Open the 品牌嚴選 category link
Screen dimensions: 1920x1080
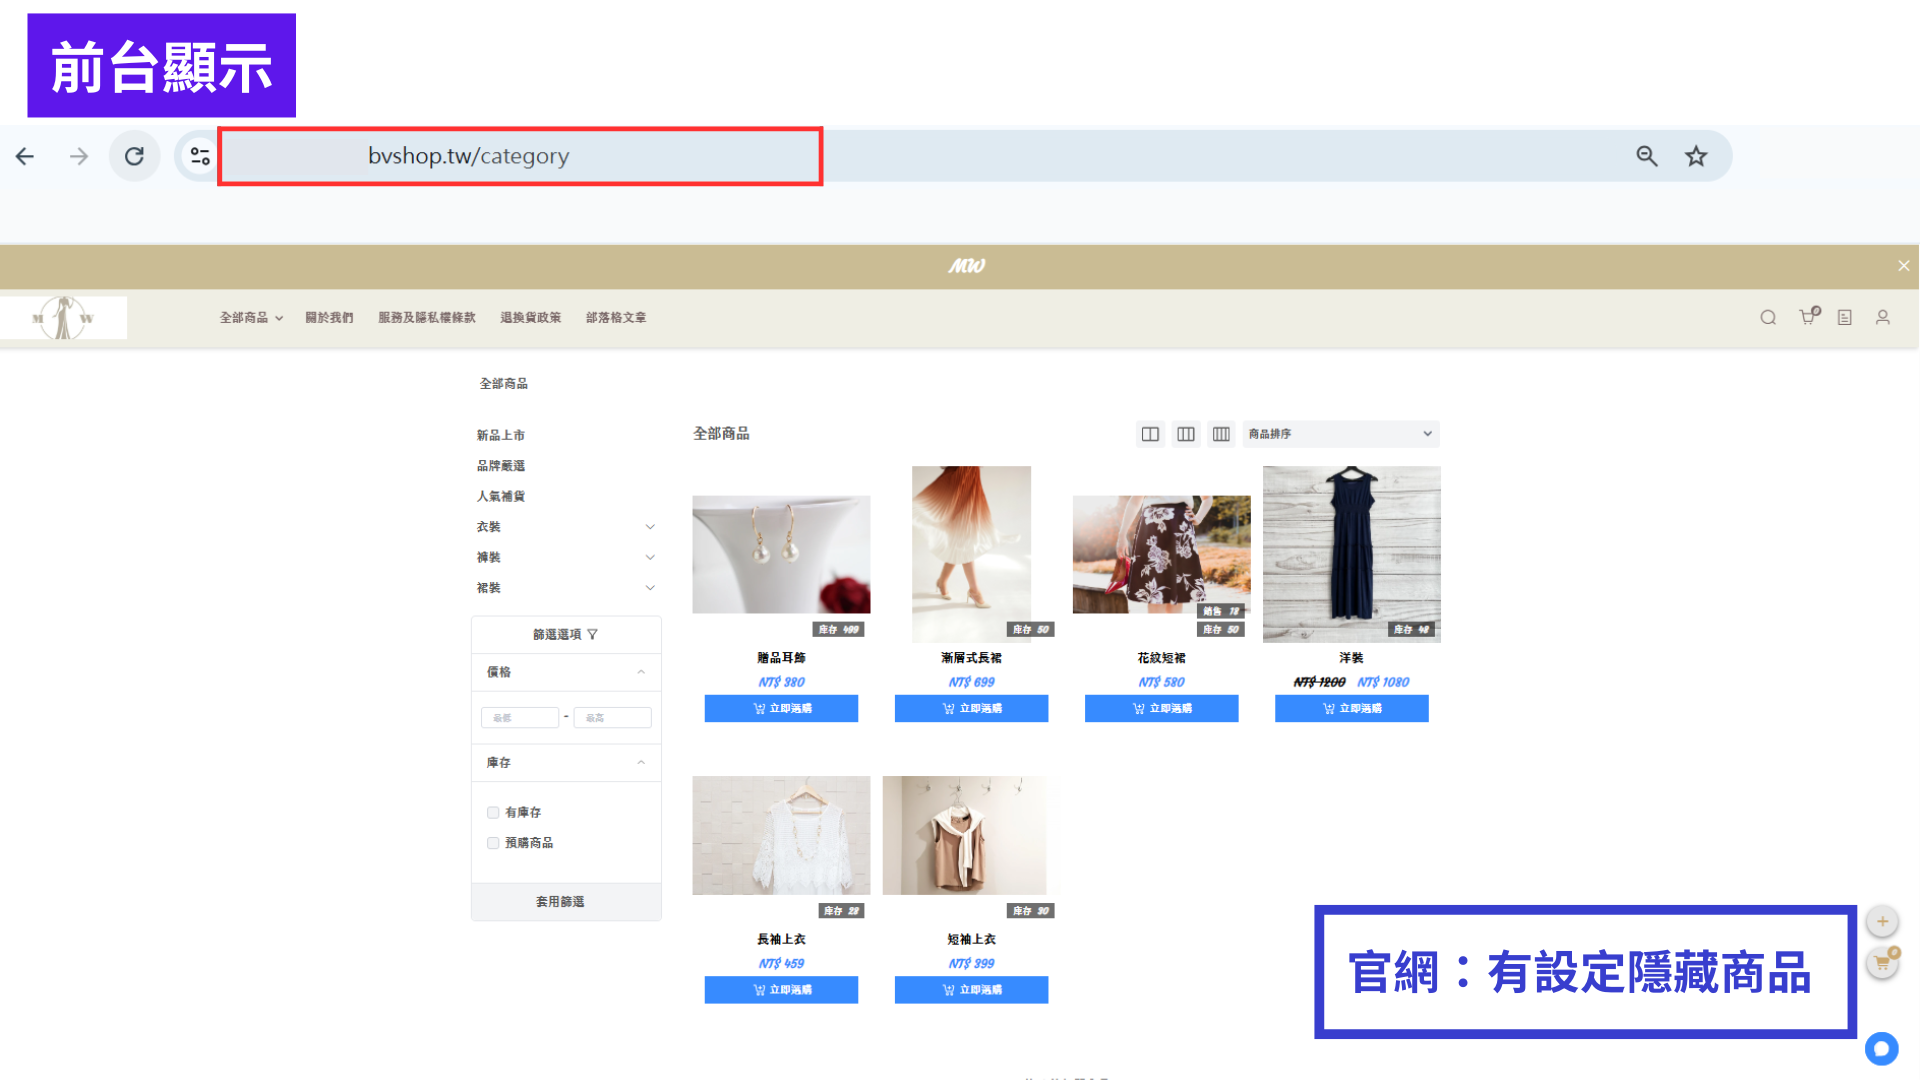(501, 466)
